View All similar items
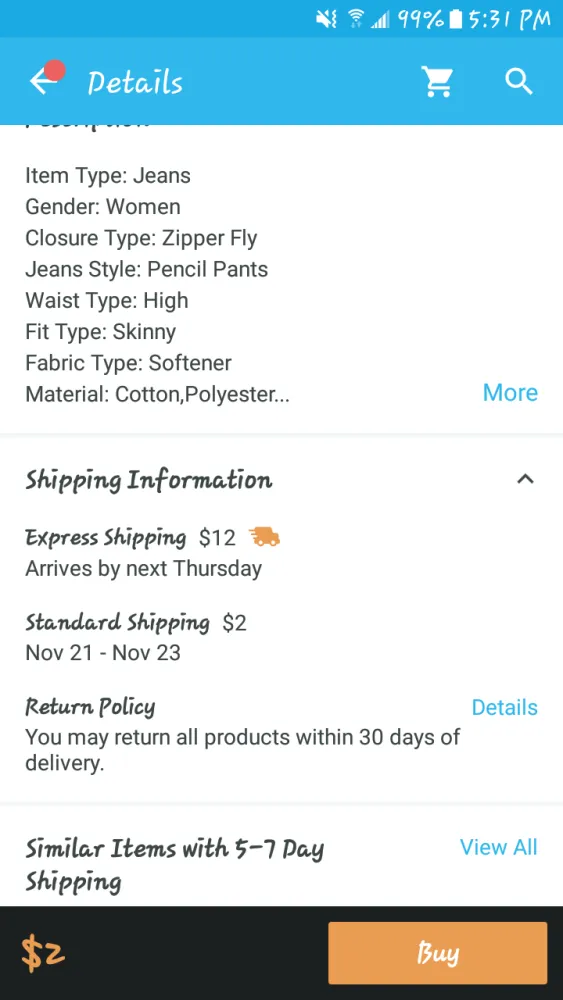The image size is (563, 1000). pos(499,848)
